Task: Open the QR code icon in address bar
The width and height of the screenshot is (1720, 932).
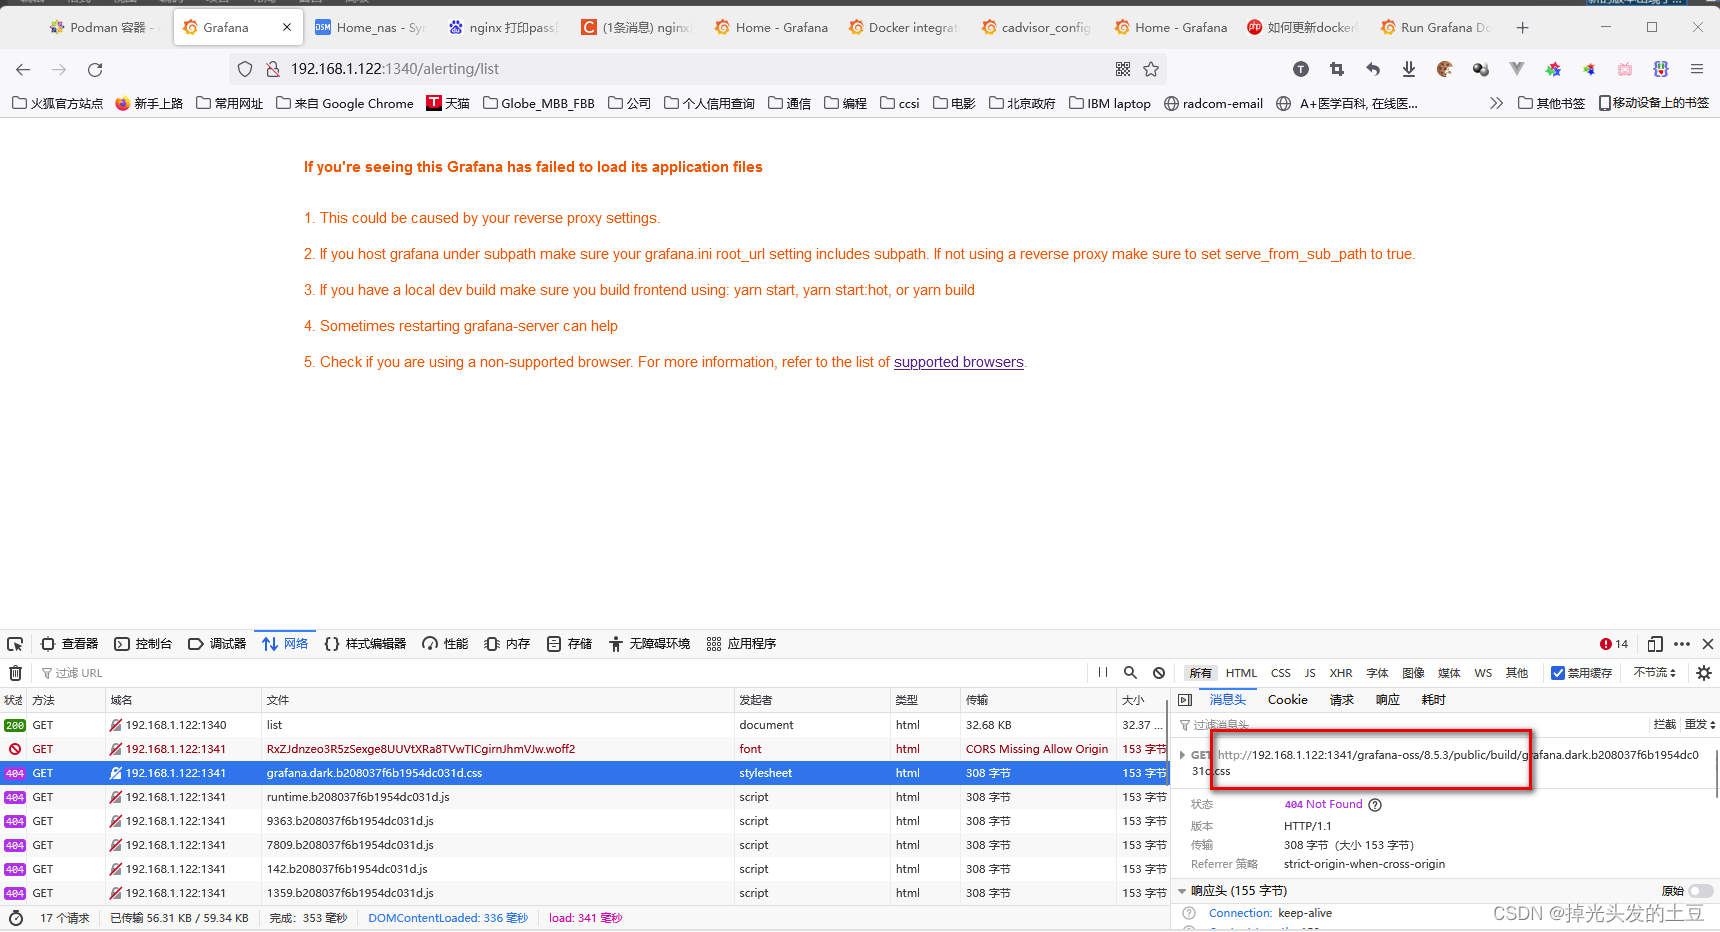Action: pyautogui.click(x=1123, y=69)
